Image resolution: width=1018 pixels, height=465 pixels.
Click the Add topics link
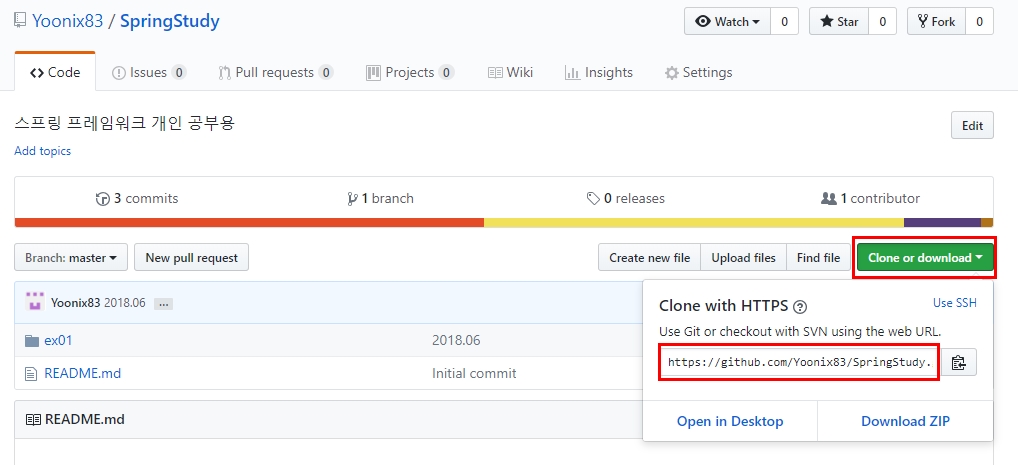tap(42, 151)
